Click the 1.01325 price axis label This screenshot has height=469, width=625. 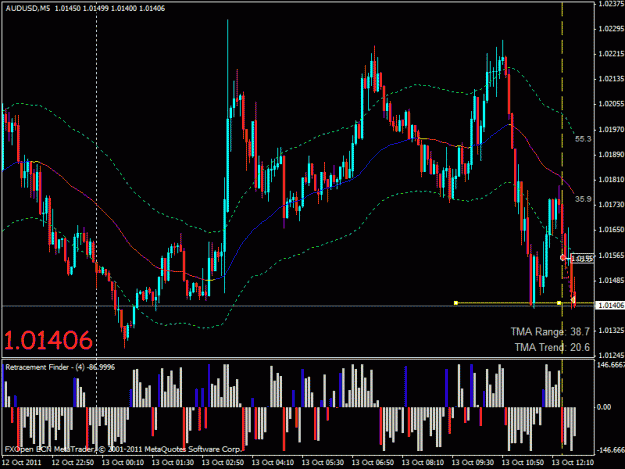pos(611,330)
